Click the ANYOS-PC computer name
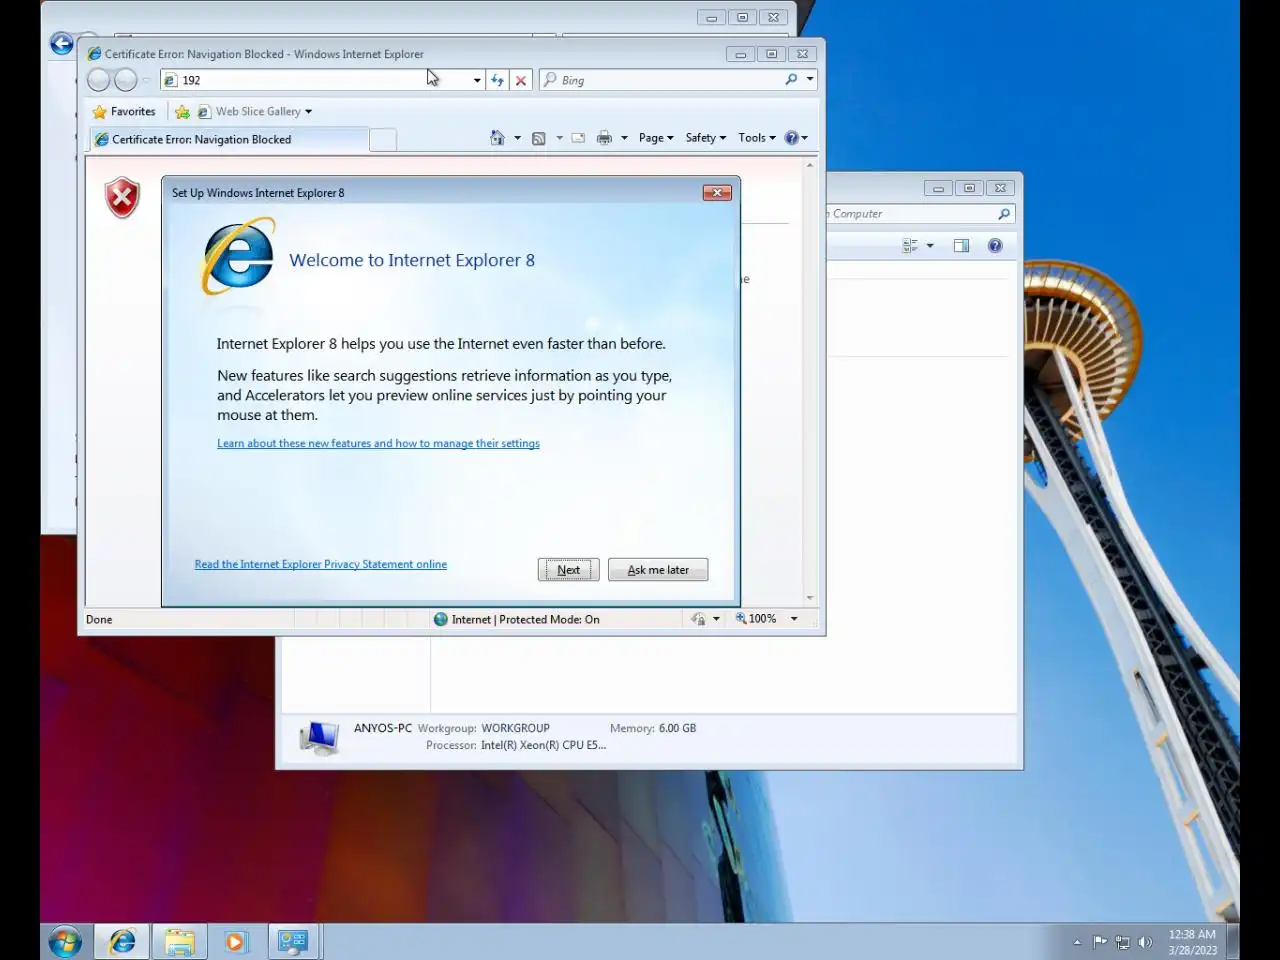The width and height of the screenshot is (1280, 960). pyautogui.click(x=382, y=728)
